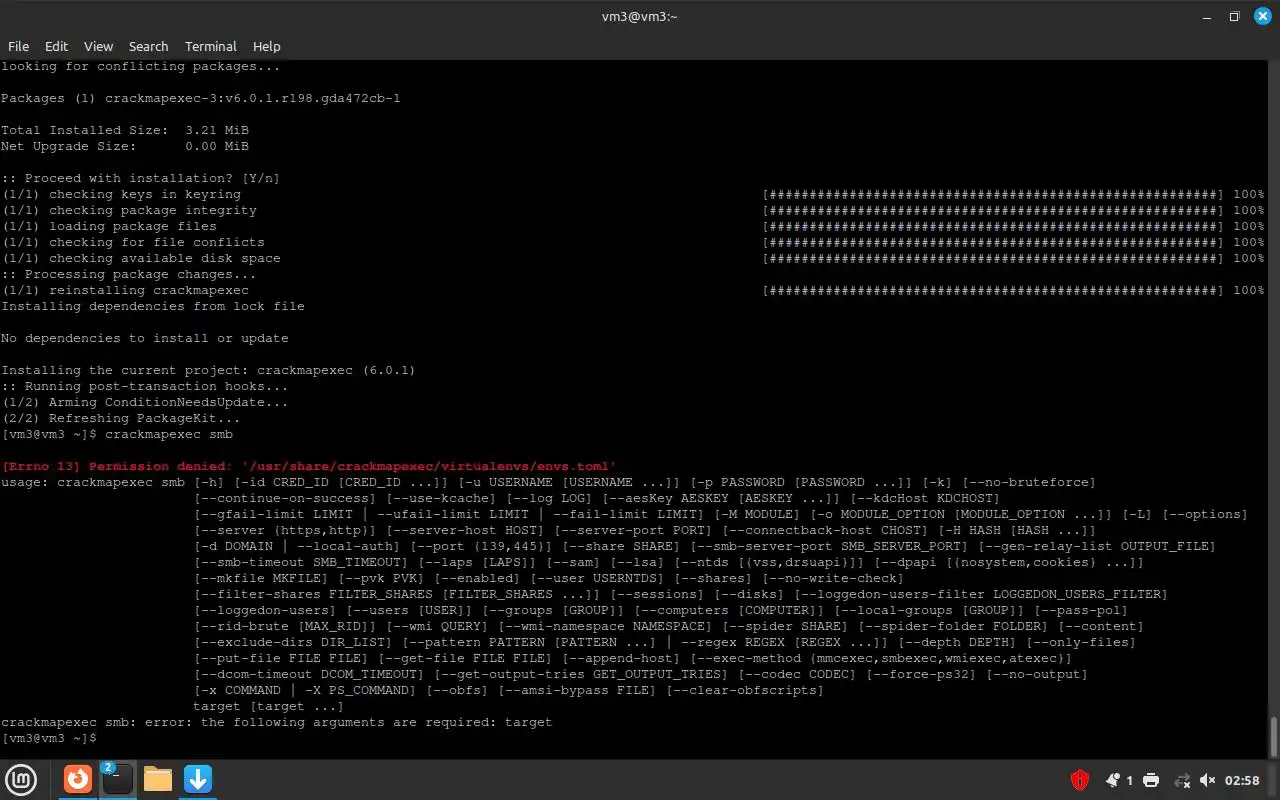Click '(1/1) reinstalling crackmapexec' text
Viewport: 1280px width, 800px height.
click(x=125, y=290)
